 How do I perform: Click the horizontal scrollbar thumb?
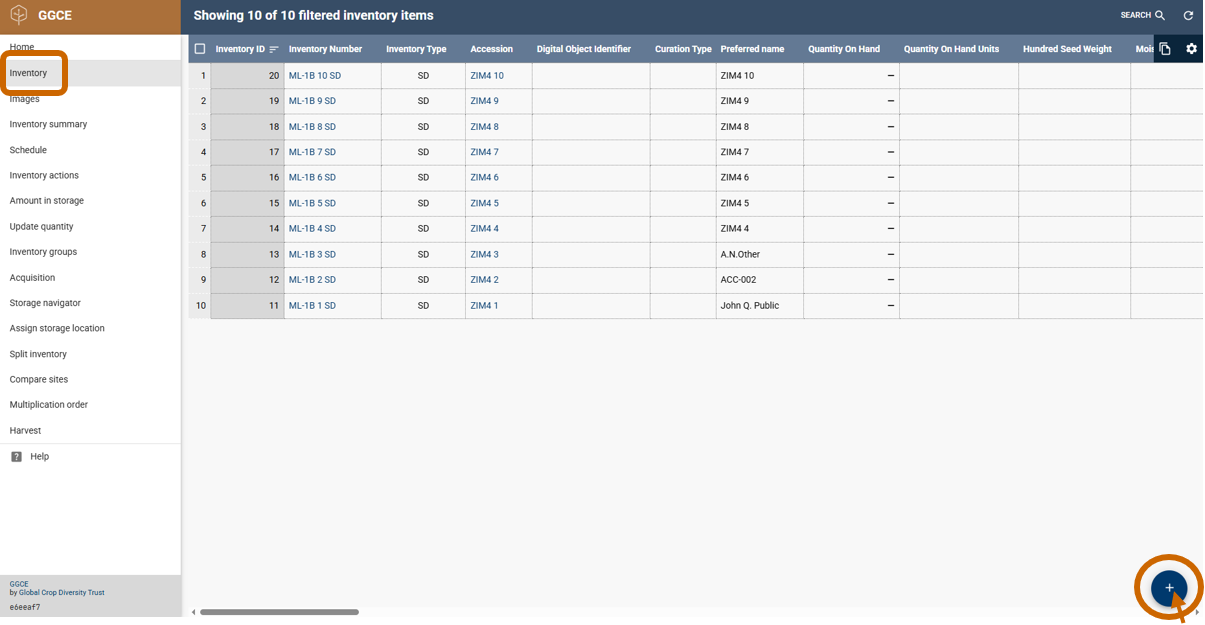pos(279,612)
